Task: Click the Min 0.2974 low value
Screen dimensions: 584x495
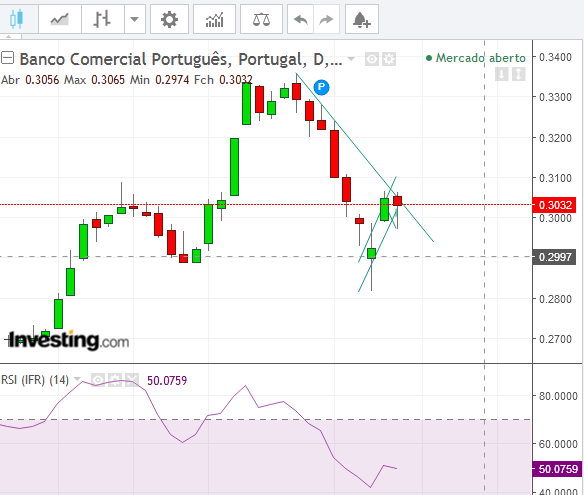Action: click(159, 80)
